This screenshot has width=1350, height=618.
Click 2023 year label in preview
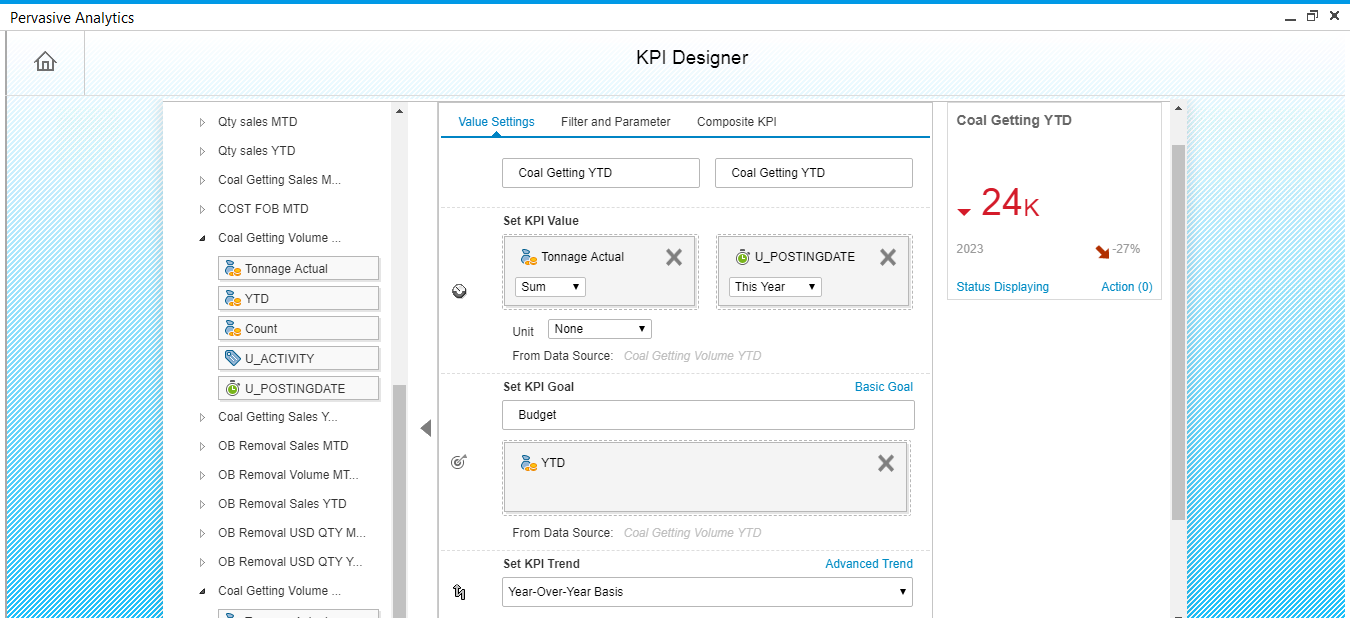pos(970,249)
